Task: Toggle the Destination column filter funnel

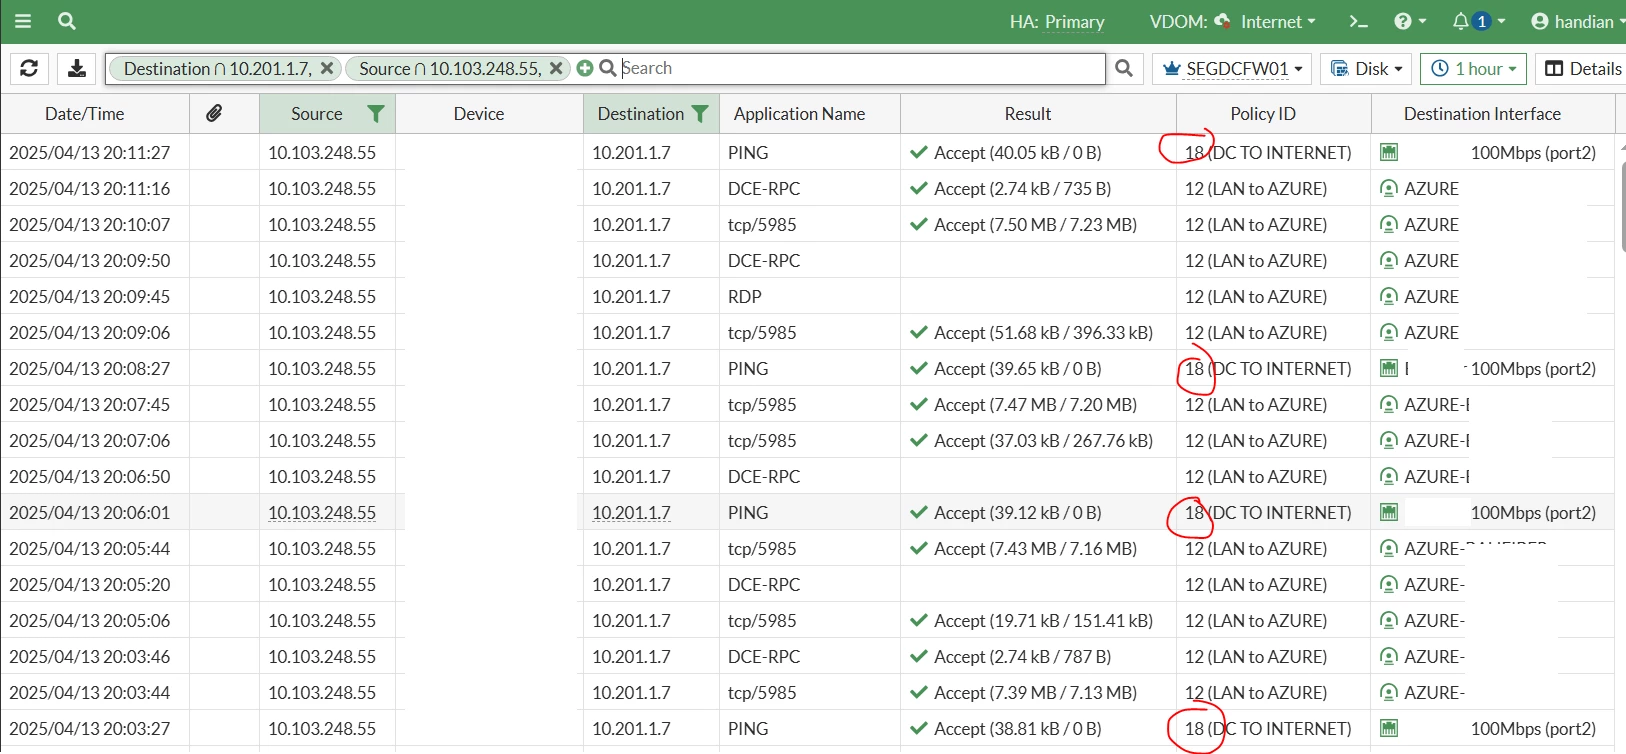Action: (x=700, y=114)
